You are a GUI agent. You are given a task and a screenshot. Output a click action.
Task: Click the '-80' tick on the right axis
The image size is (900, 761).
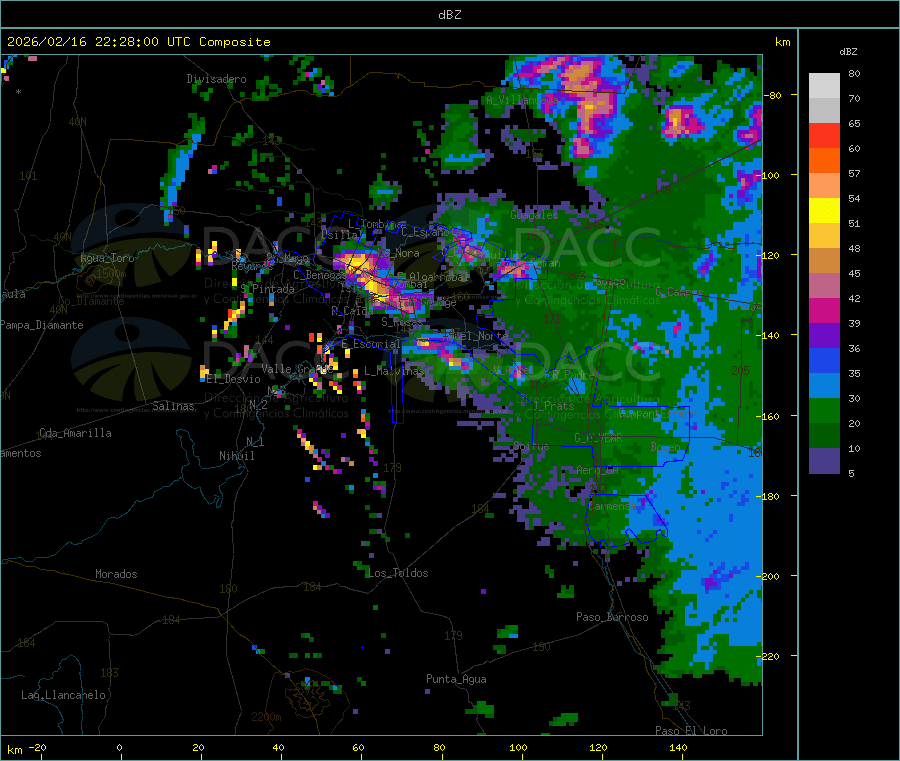[773, 95]
